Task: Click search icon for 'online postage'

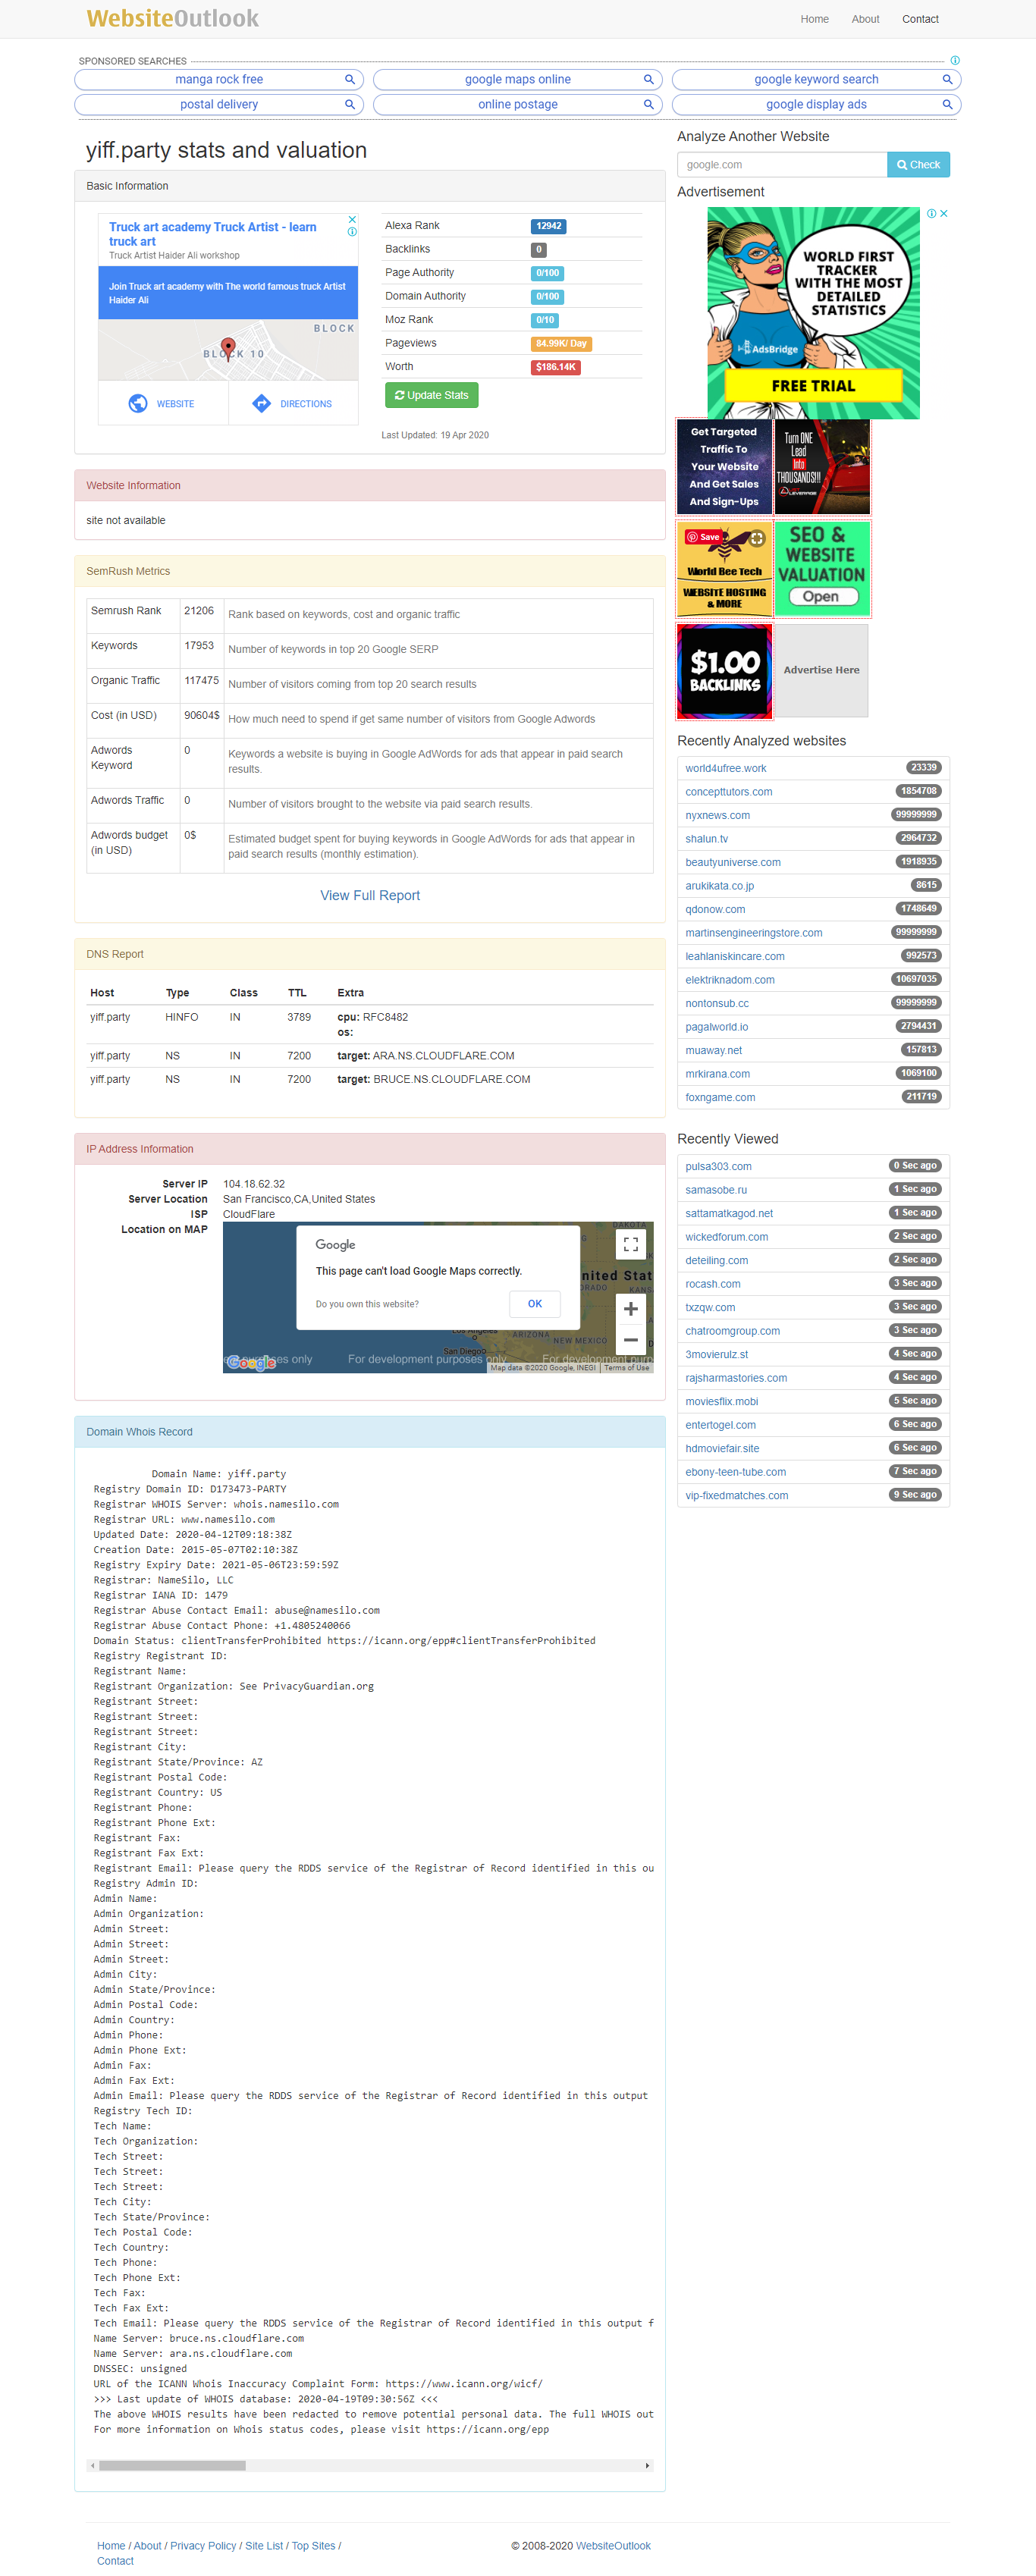Action: (648, 104)
